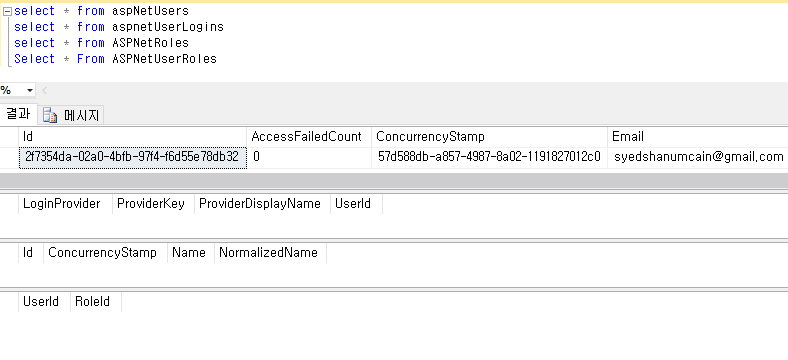The width and height of the screenshot is (788, 360).
Task: Click the 메시지 tab icon
Action: (x=50, y=115)
